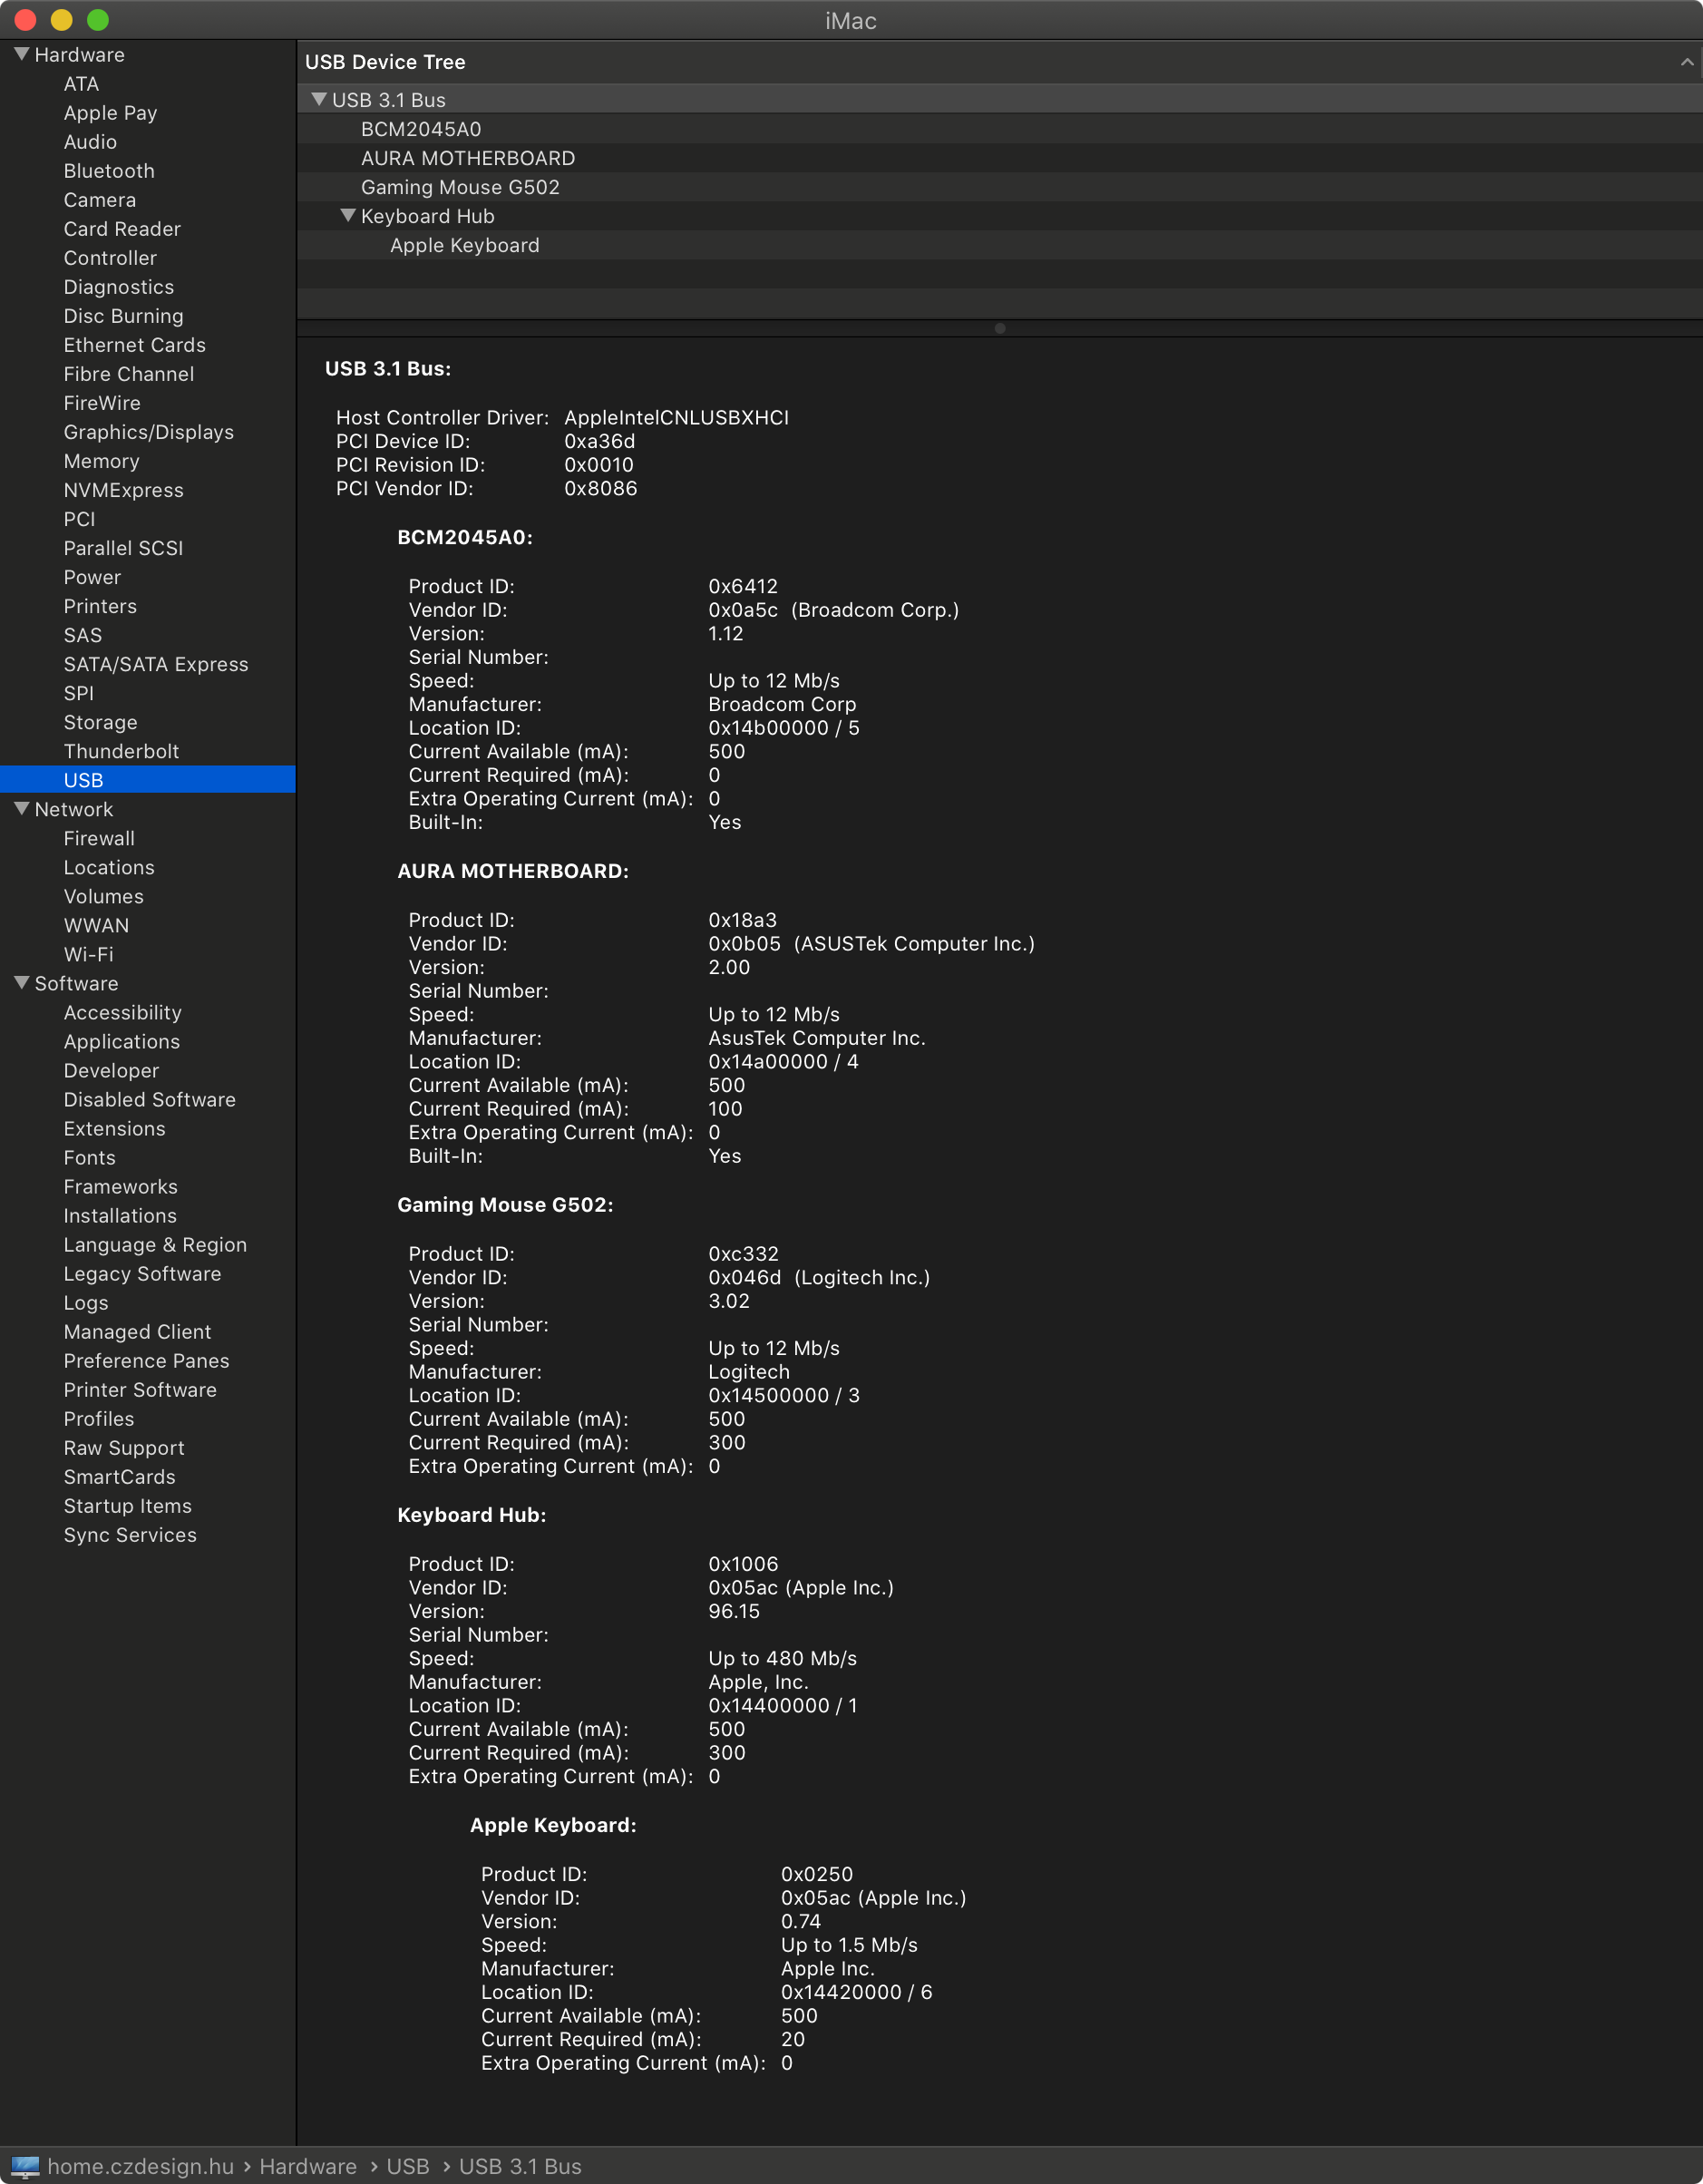The height and width of the screenshot is (2184, 1703).
Task: Collapse the Hardware section triangle
Action: (x=21, y=54)
